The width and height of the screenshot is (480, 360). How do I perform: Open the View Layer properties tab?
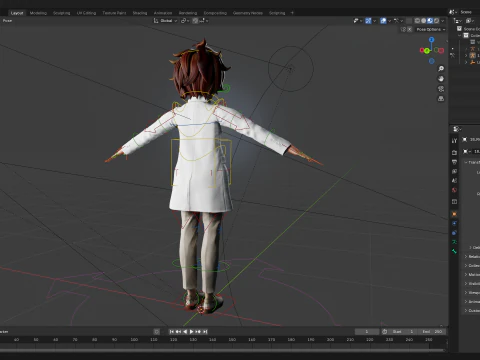tap(454, 171)
